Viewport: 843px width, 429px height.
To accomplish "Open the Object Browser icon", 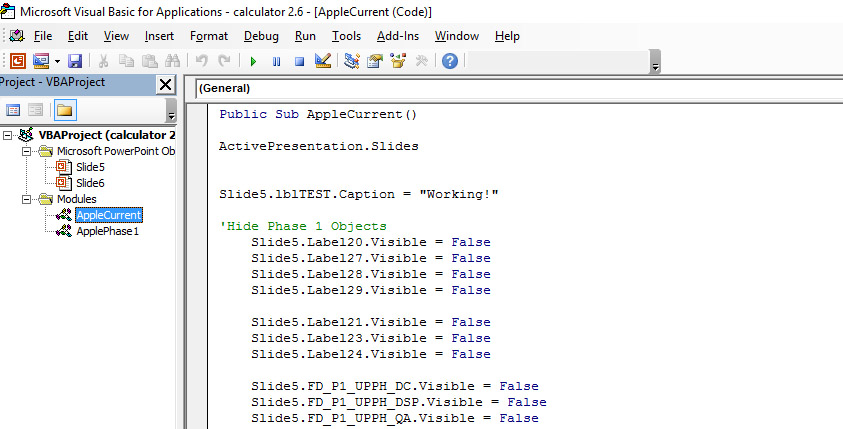I will click(x=398, y=61).
